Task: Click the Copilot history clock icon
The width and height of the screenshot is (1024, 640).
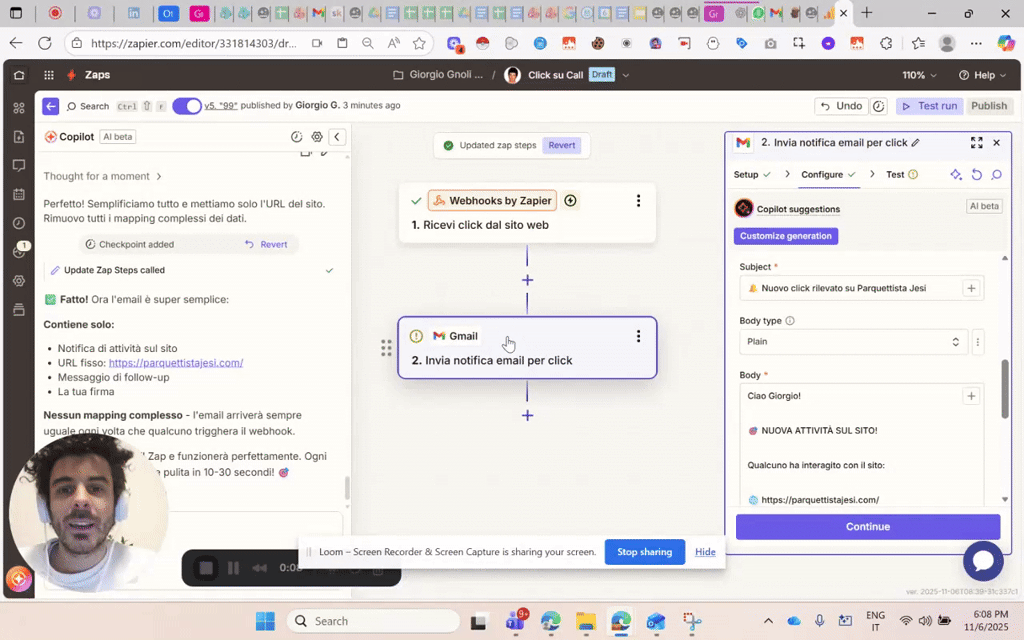Action: [297, 137]
